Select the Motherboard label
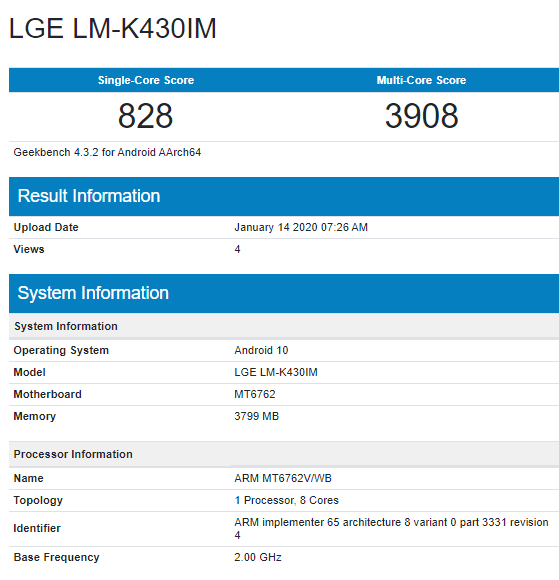 47,394
